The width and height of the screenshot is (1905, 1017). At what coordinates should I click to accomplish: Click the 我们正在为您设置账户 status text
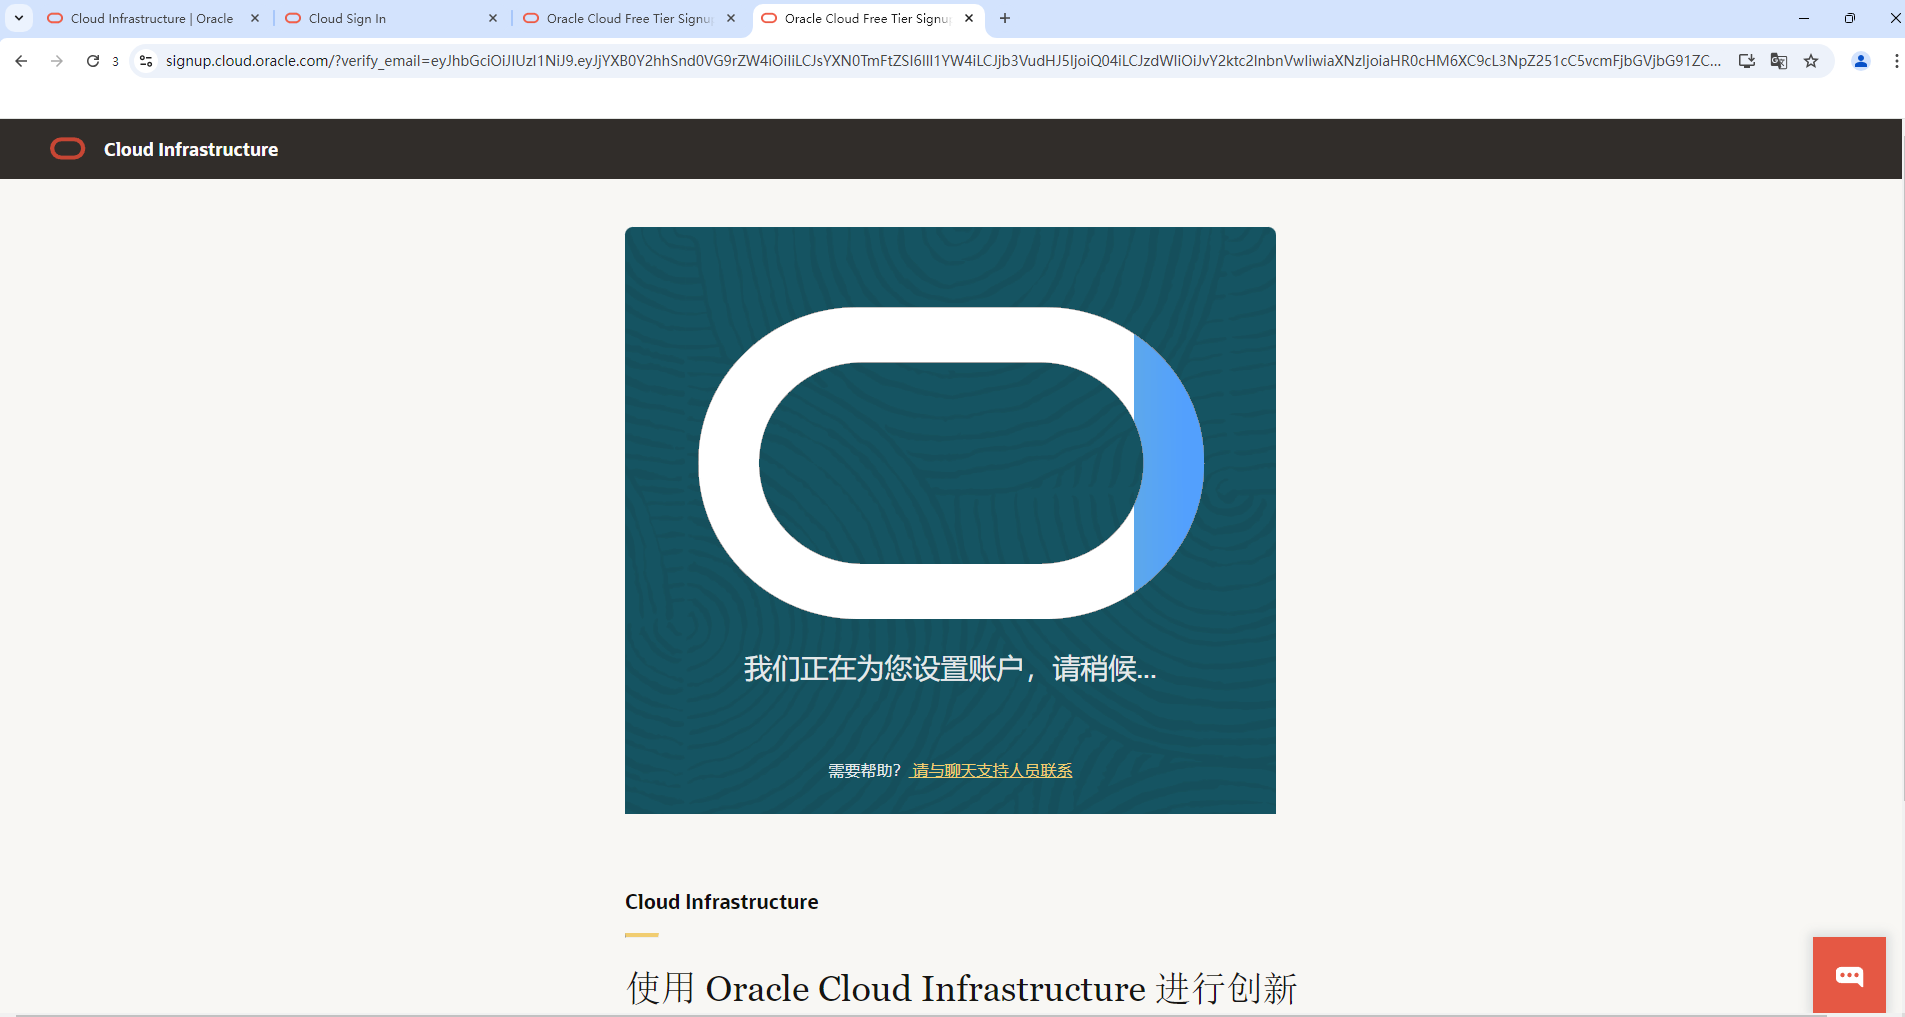click(950, 669)
